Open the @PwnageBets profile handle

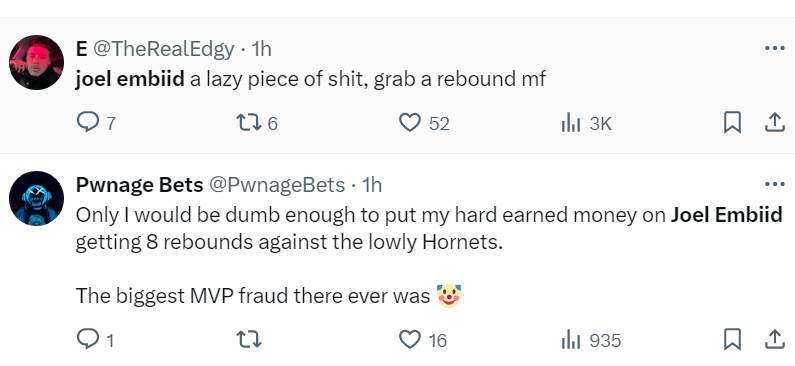pos(277,186)
